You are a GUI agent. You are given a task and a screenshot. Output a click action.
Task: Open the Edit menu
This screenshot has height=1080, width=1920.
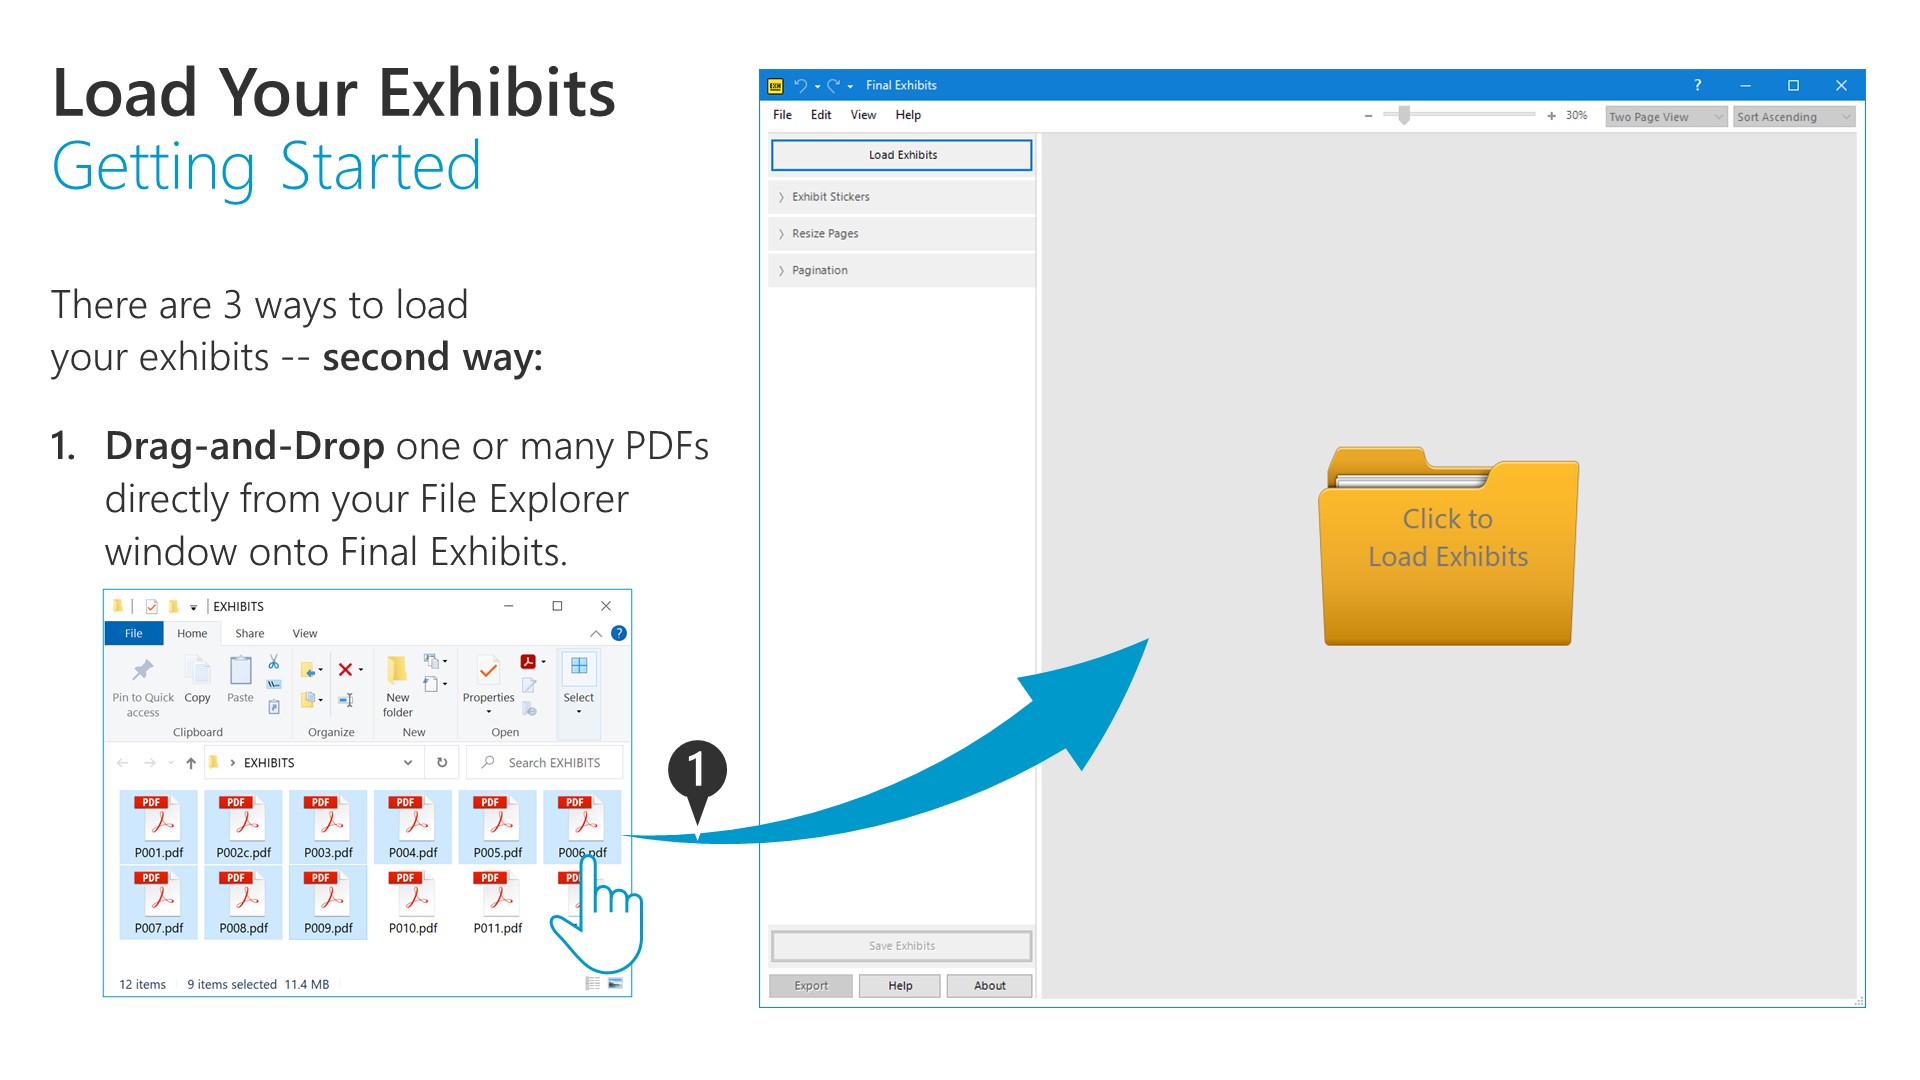pos(820,115)
